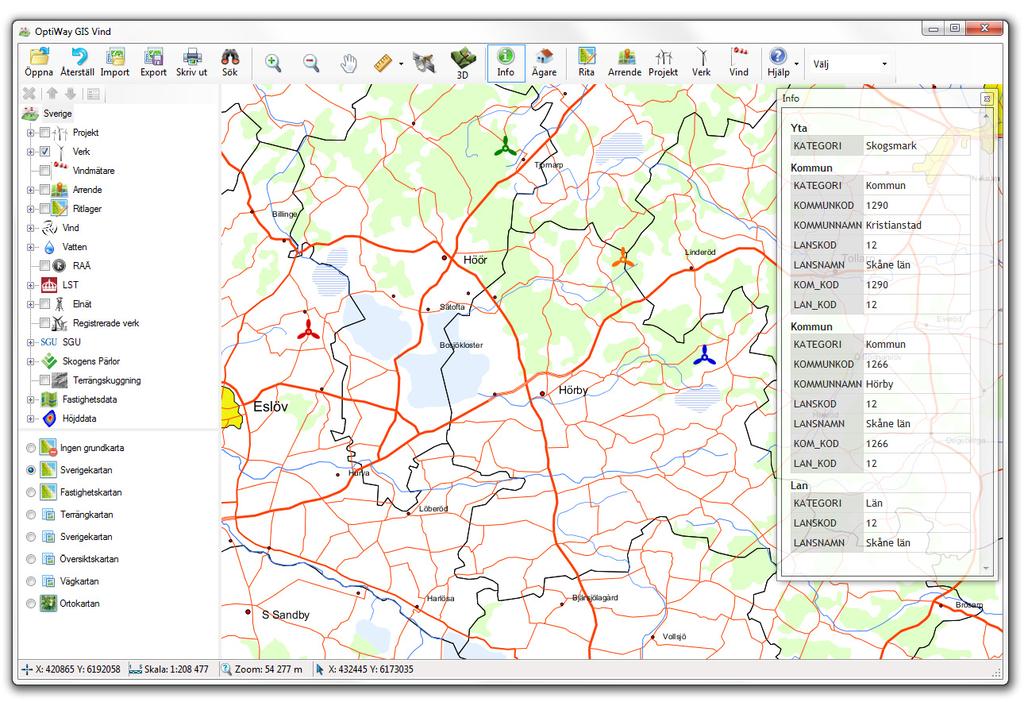
Task: Select the zoom out magnifier tool
Action: click(311, 63)
